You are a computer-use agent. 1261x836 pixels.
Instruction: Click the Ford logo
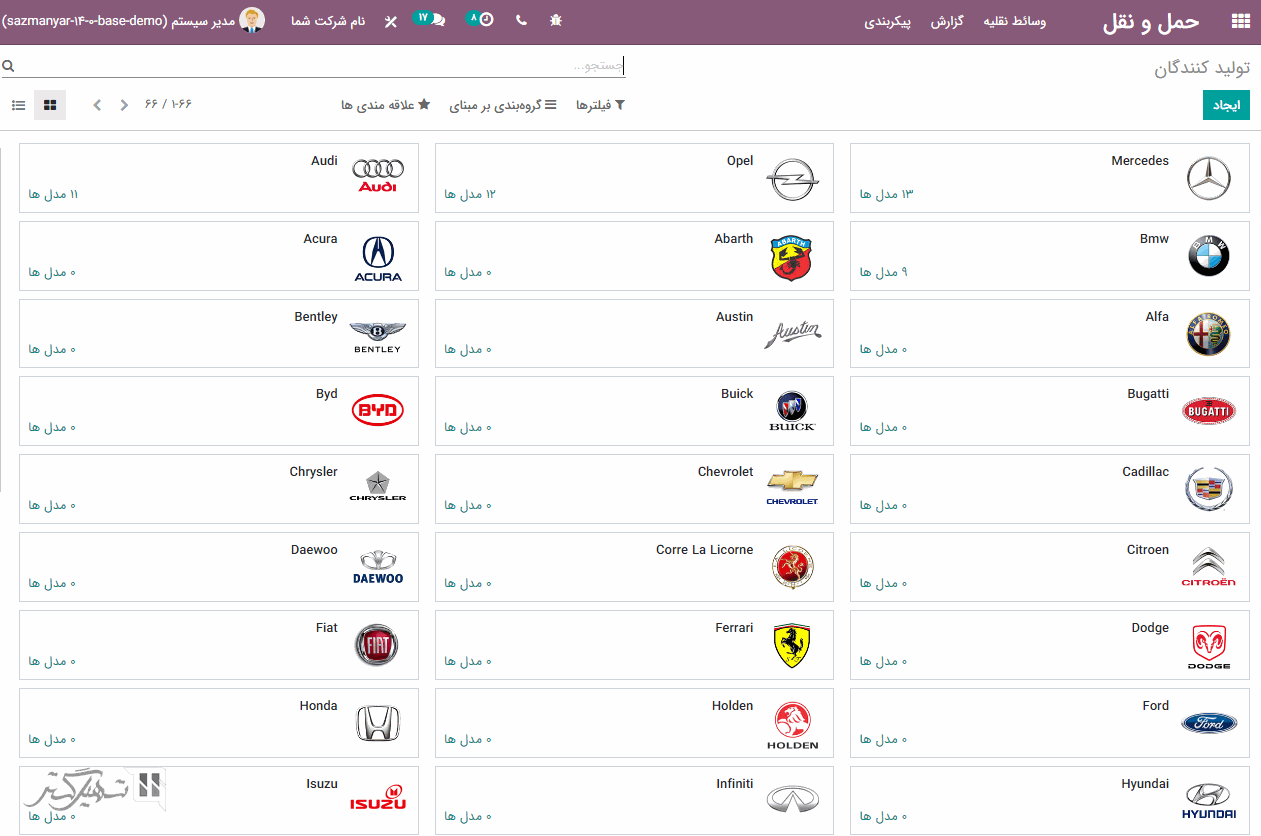tap(1208, 723)
